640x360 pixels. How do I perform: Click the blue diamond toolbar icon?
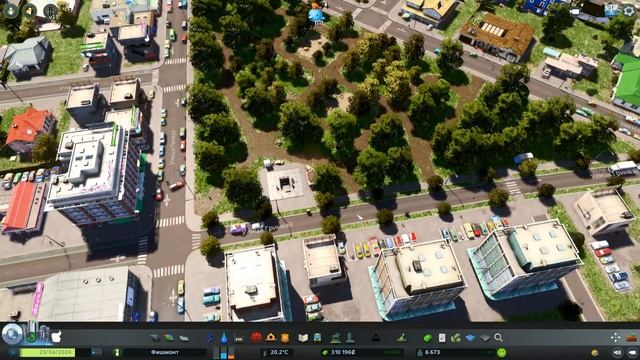[x=470, y=338]
